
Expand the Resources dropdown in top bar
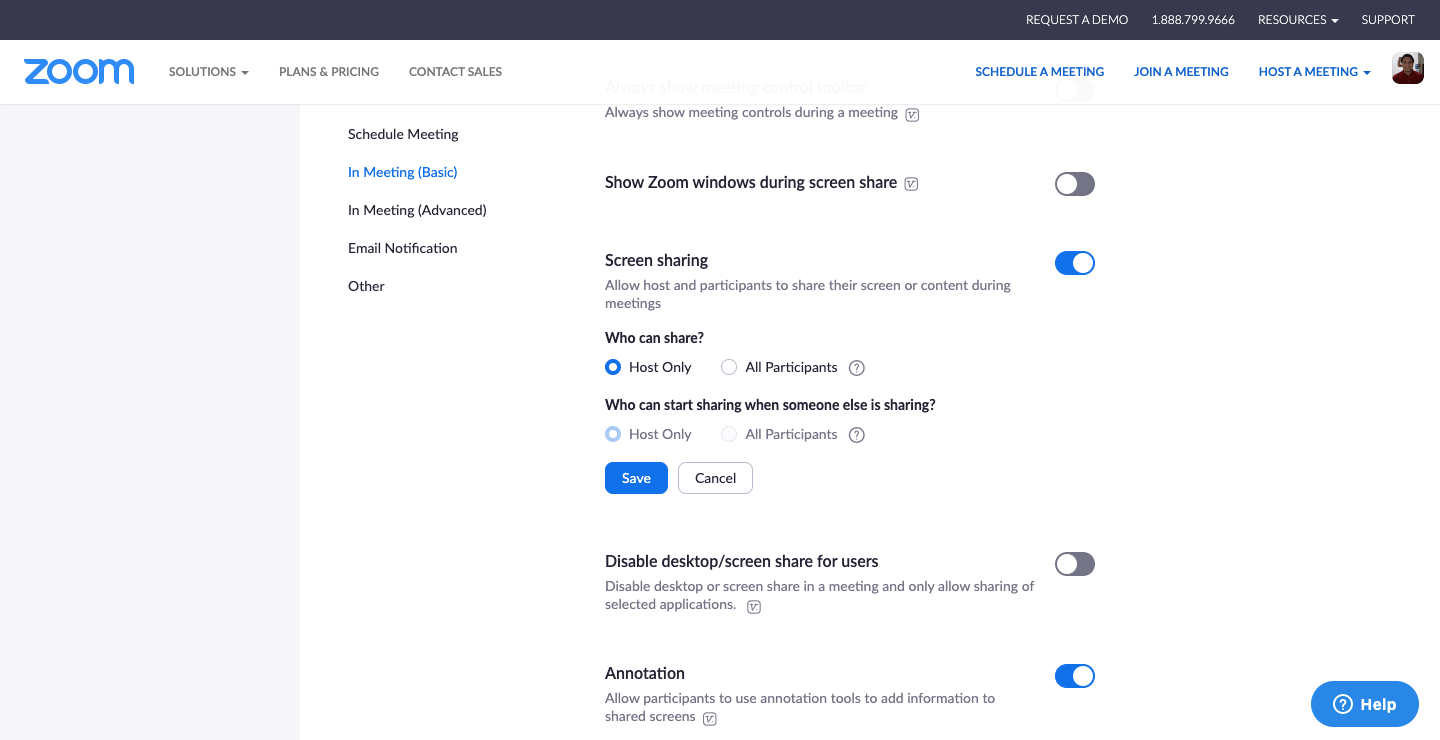pos(1298,20)
